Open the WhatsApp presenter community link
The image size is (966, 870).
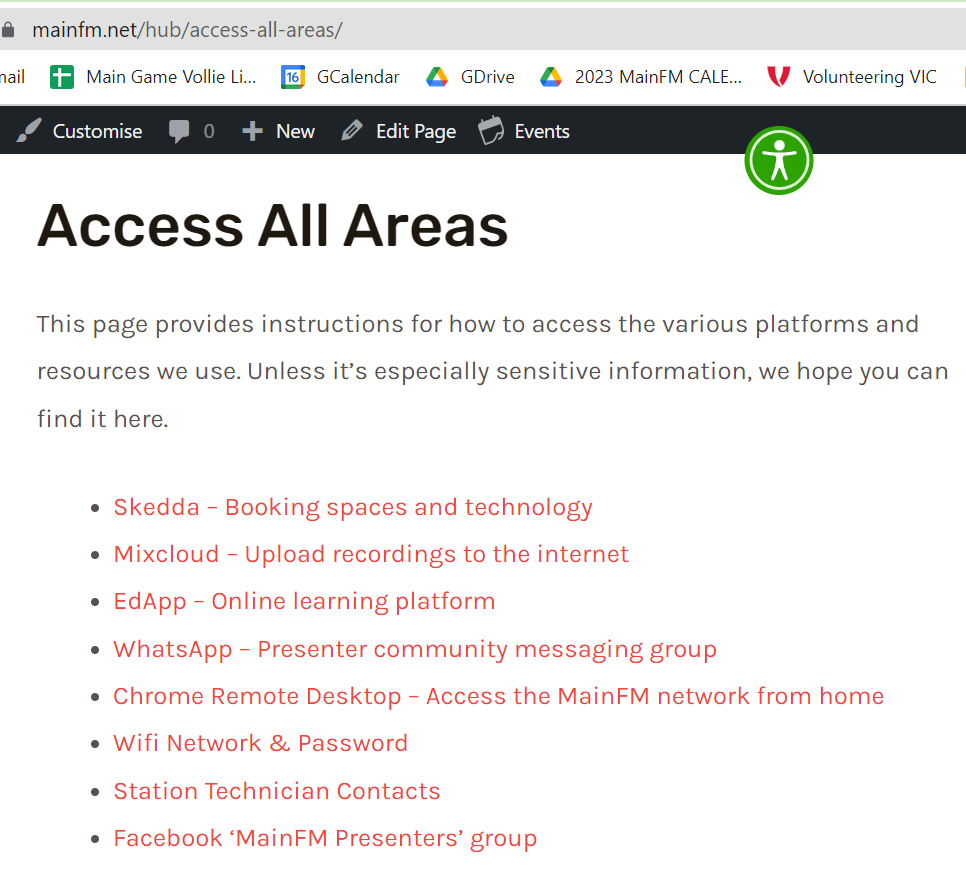[x=414, y=649]
